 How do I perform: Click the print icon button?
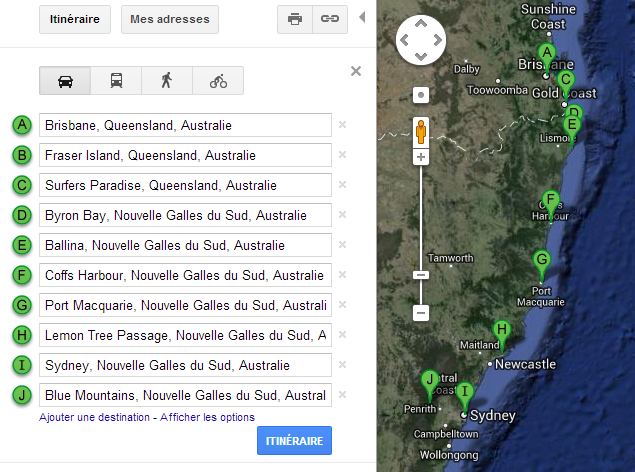coord(295,19)
